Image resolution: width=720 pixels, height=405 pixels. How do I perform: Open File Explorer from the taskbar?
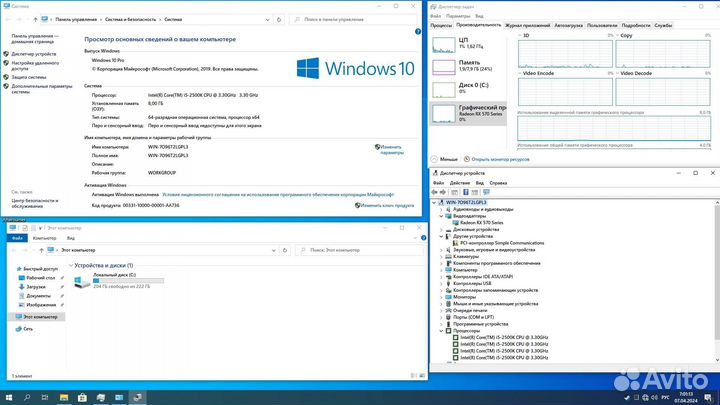tap(64, 397)
